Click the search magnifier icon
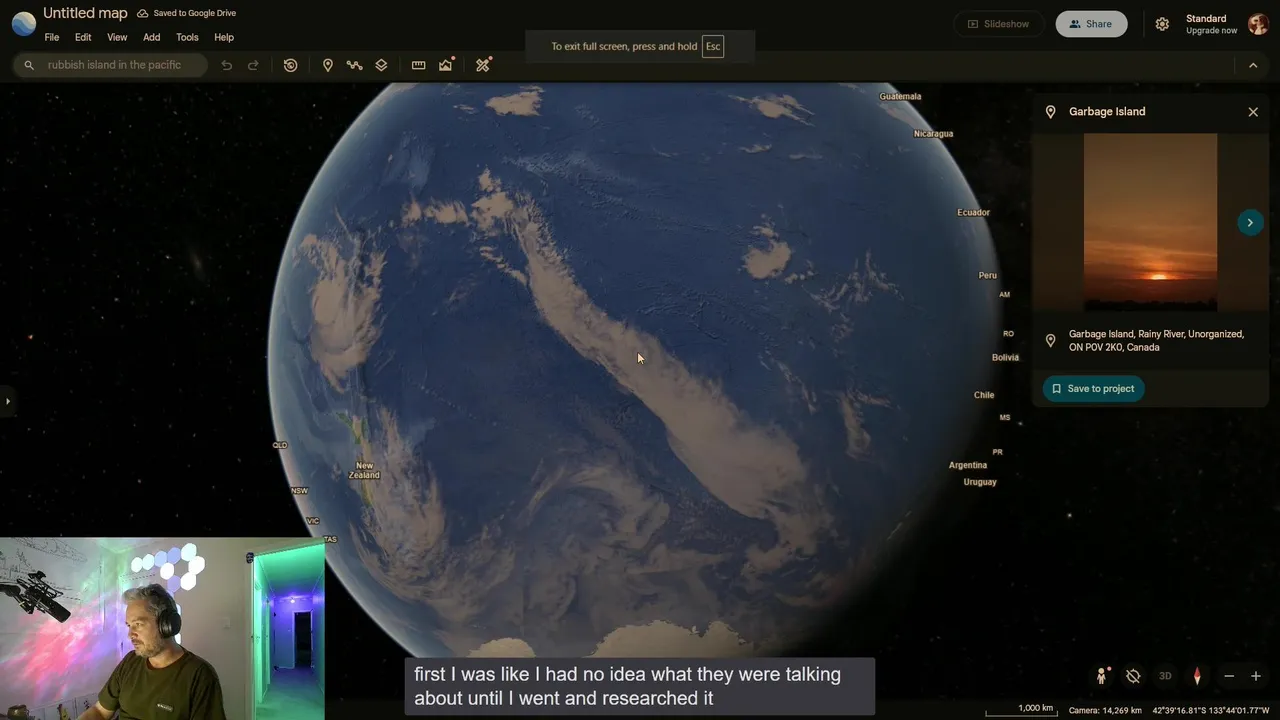Screen dimensions: 1280x720 pyautogui.click(x=29, y=65)
